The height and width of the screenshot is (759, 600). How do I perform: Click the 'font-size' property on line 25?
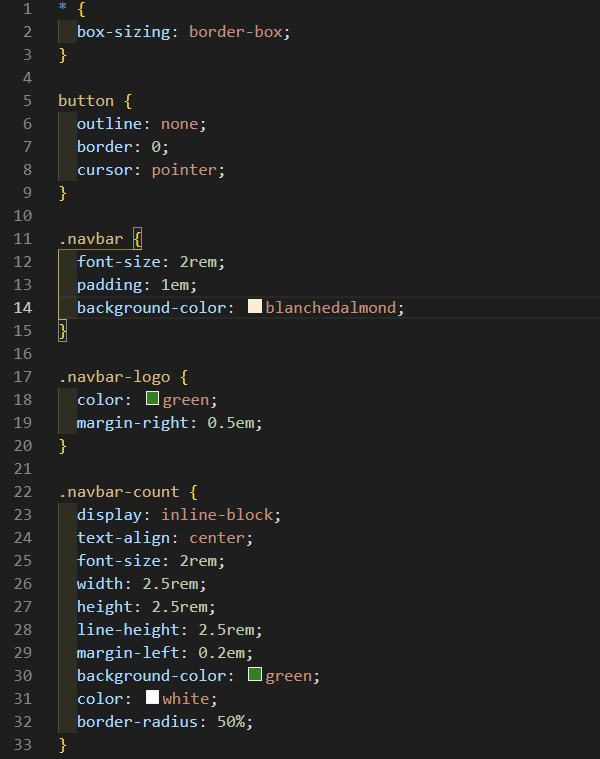tap(119, 561)
